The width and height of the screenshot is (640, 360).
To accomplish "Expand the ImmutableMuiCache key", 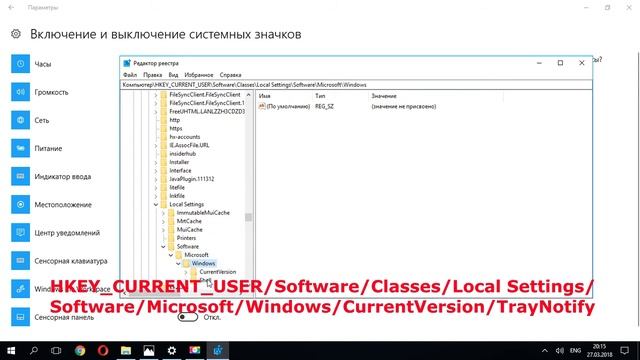I will click(163, 213).
